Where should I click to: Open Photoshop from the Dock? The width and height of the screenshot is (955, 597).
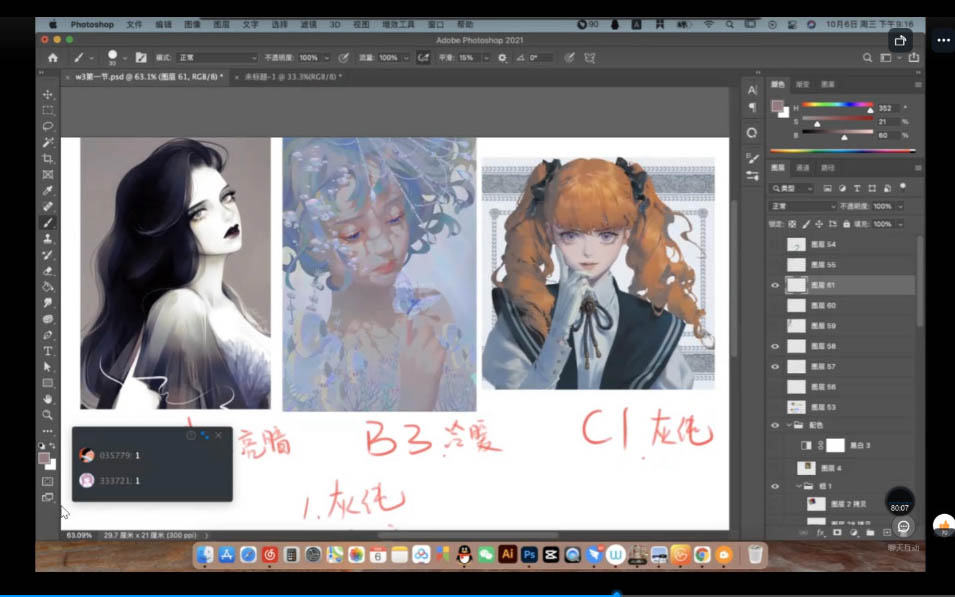point(529,554)
